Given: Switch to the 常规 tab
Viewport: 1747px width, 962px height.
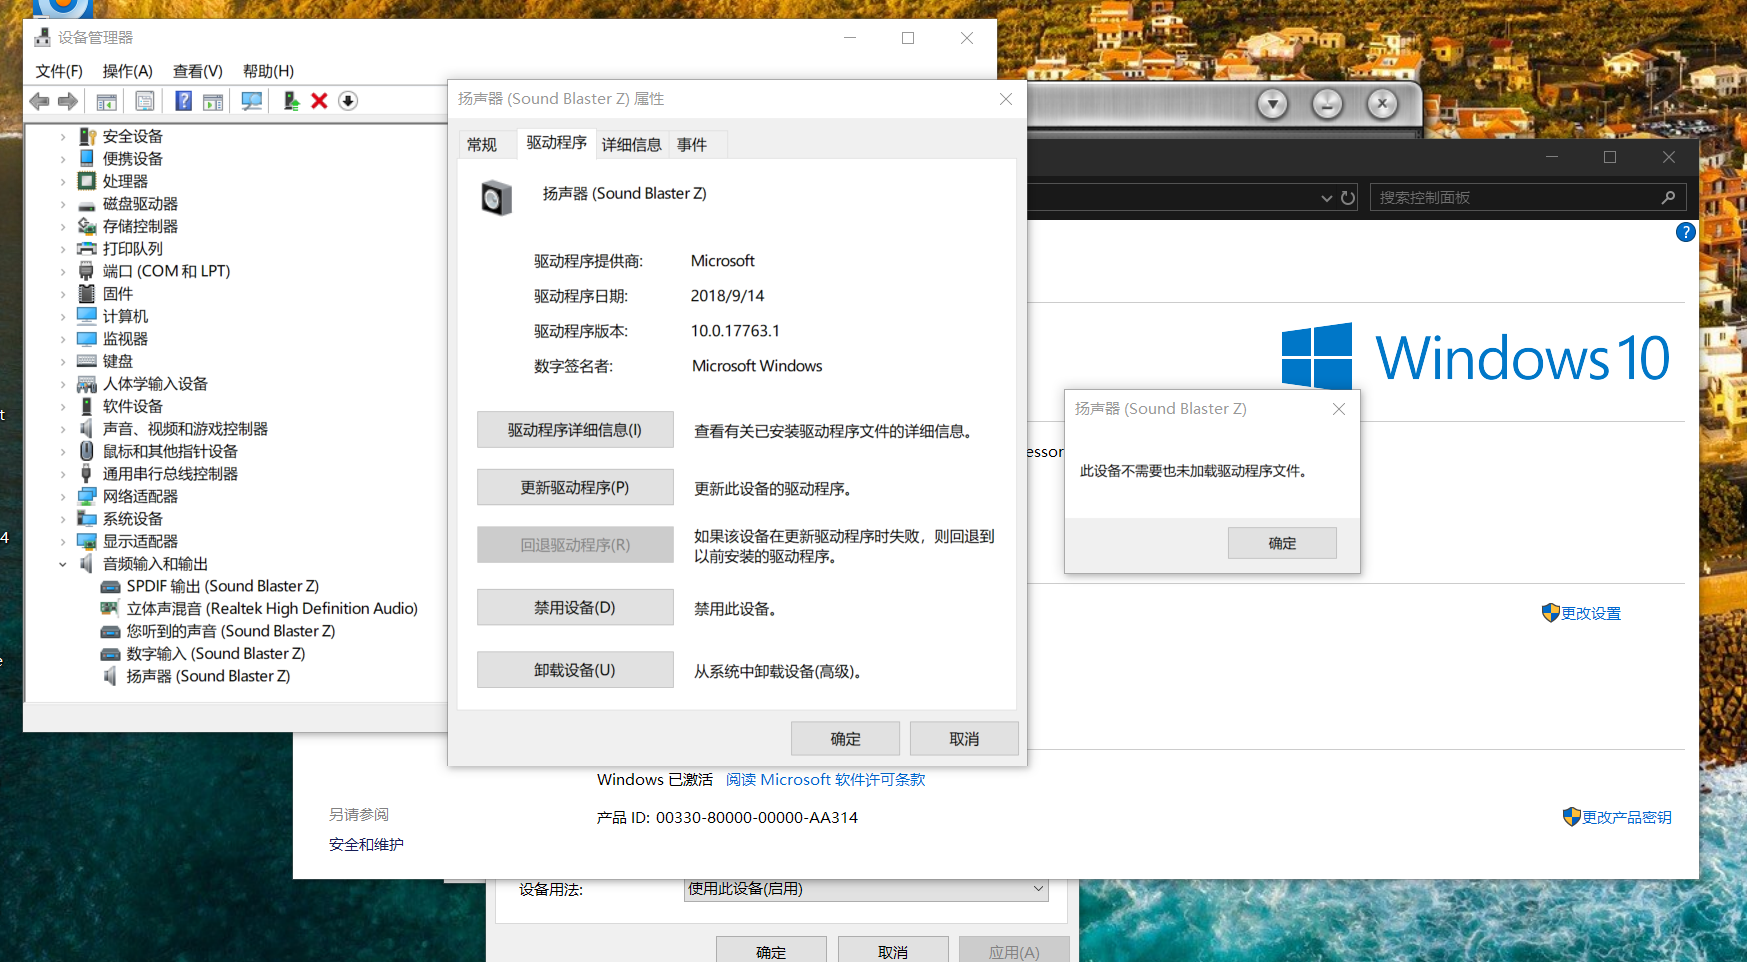Looking at the screenshot, I should click(482, 145).
